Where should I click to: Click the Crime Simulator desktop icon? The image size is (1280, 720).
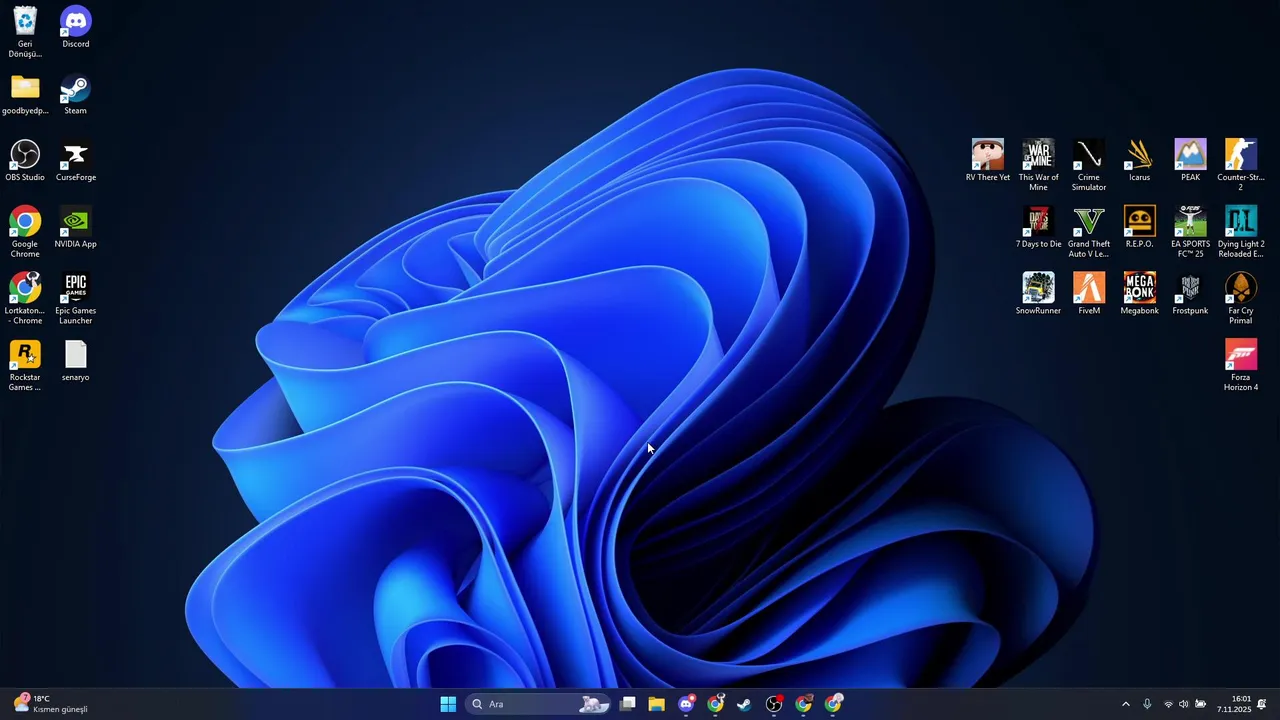(1089, 165)
